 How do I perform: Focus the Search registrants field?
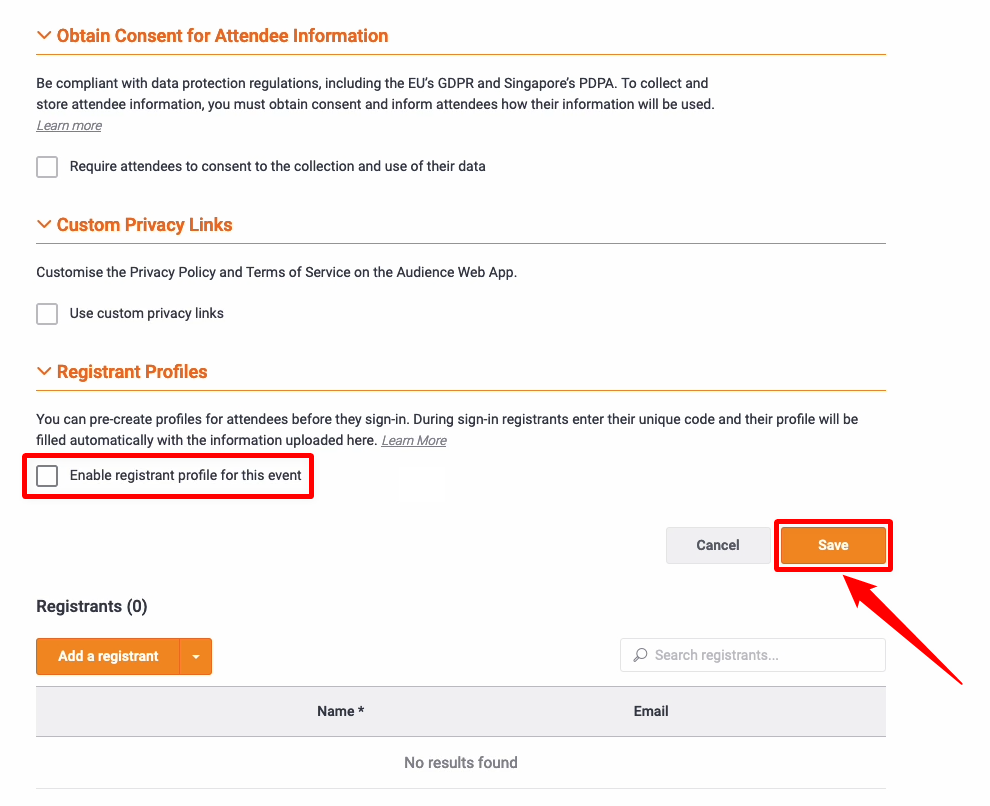click(x=765, y=655)
